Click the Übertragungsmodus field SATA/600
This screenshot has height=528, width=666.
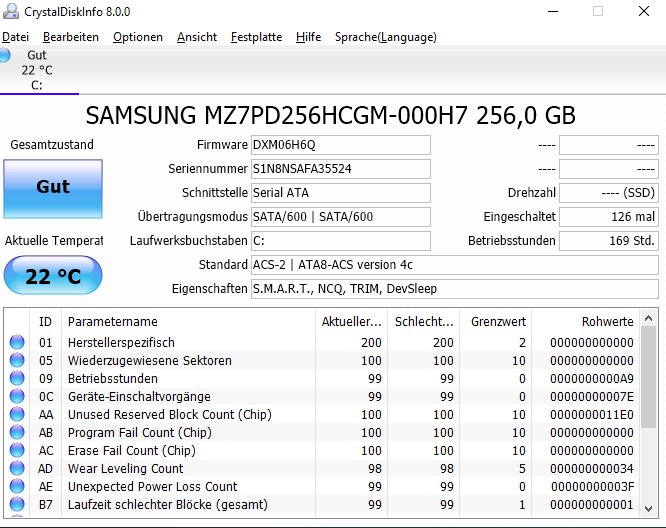(341, 217)
